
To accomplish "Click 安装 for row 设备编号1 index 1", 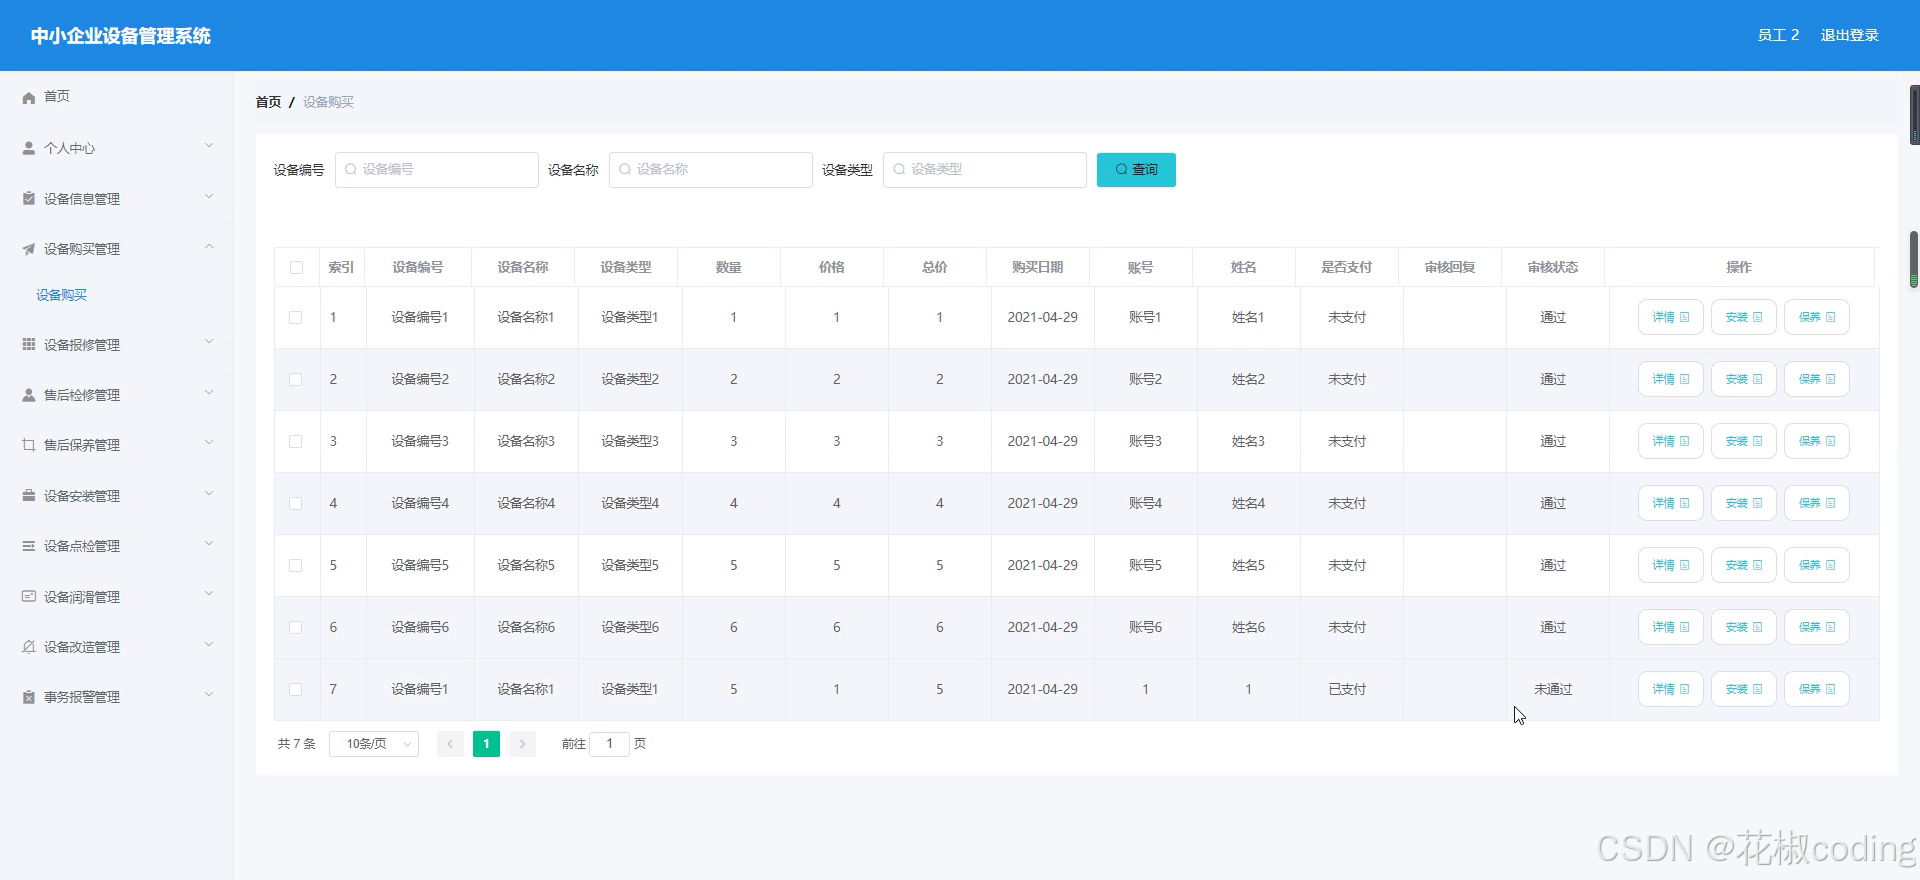I will coord(1744,317).
